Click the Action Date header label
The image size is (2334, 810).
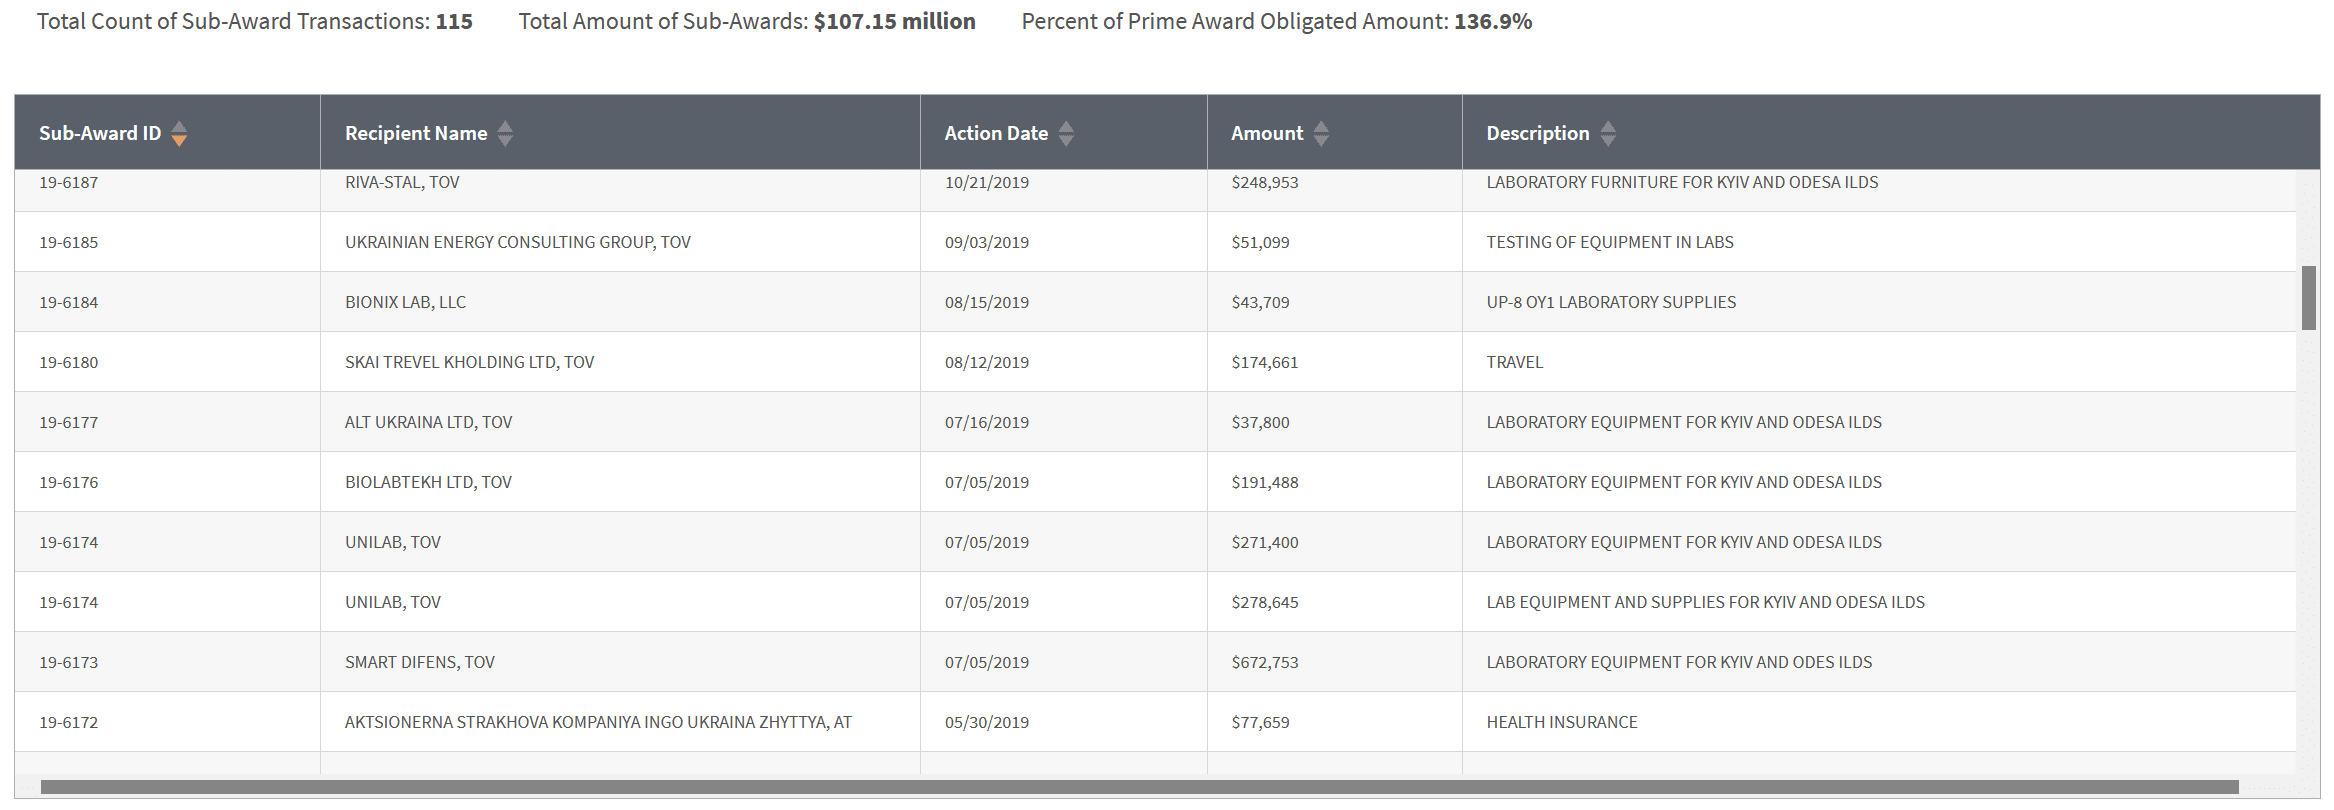(996, 133)
